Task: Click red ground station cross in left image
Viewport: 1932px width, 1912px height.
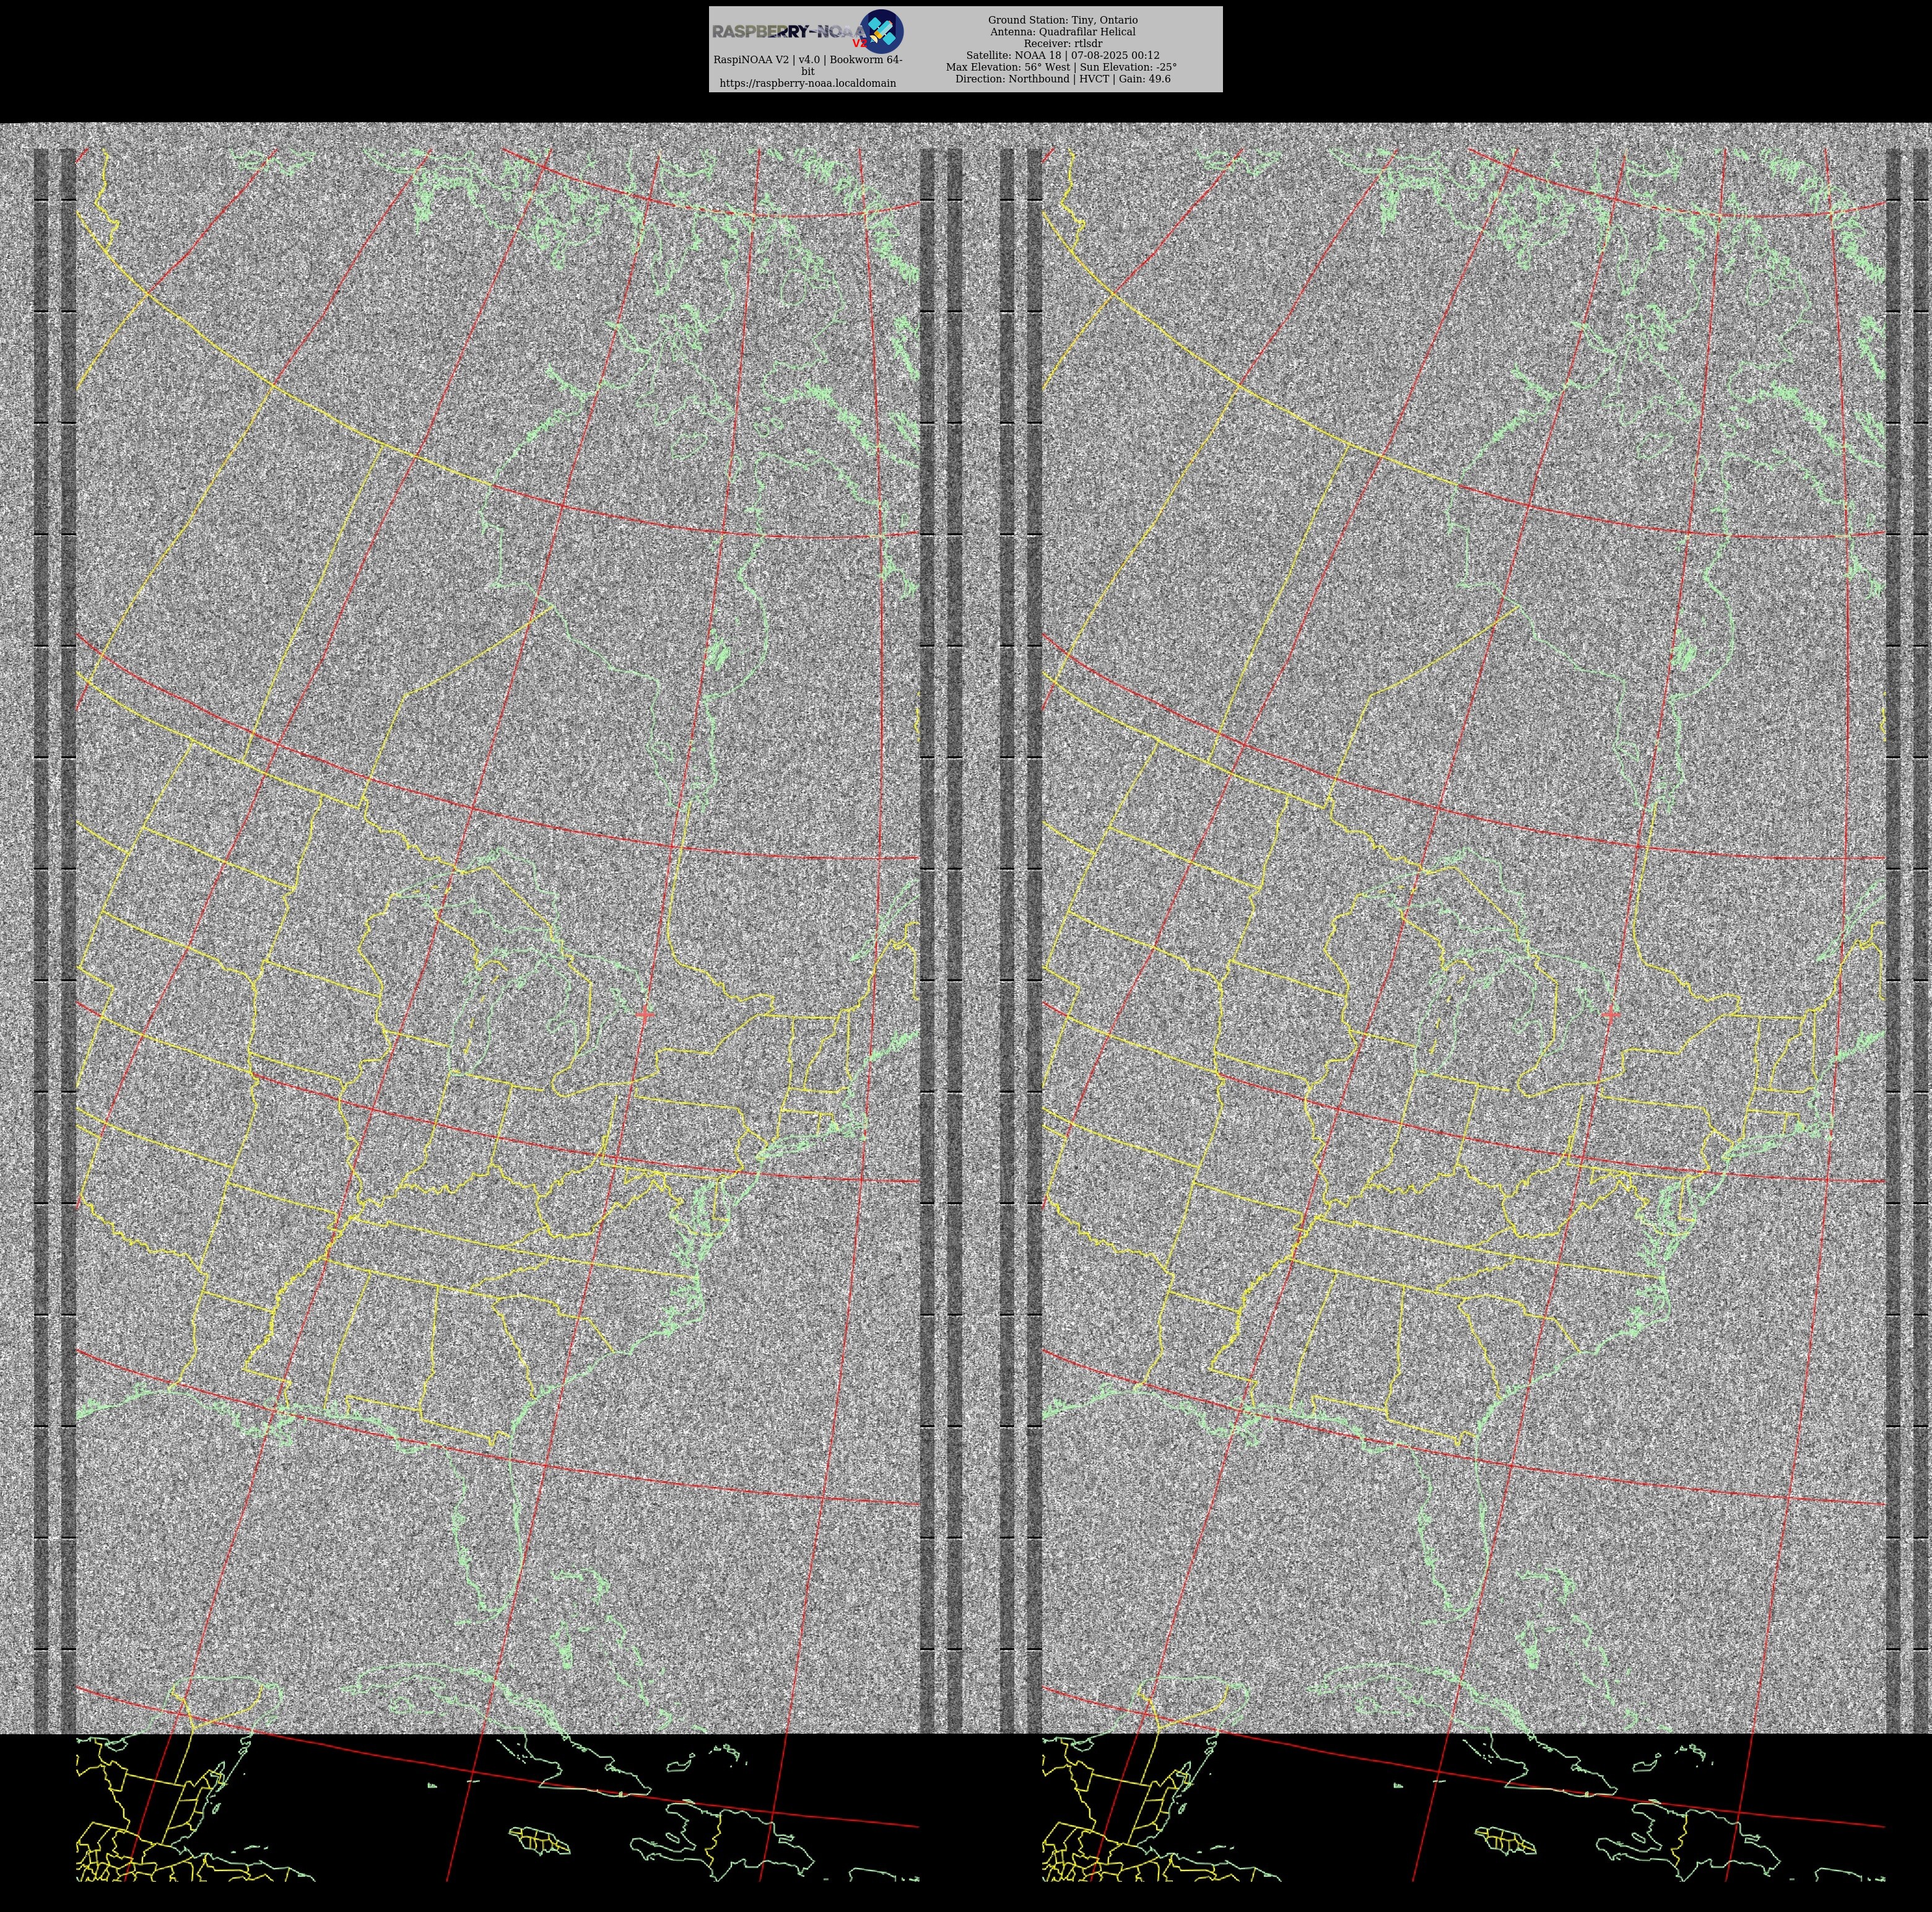Action: [x=645, y=1014]
